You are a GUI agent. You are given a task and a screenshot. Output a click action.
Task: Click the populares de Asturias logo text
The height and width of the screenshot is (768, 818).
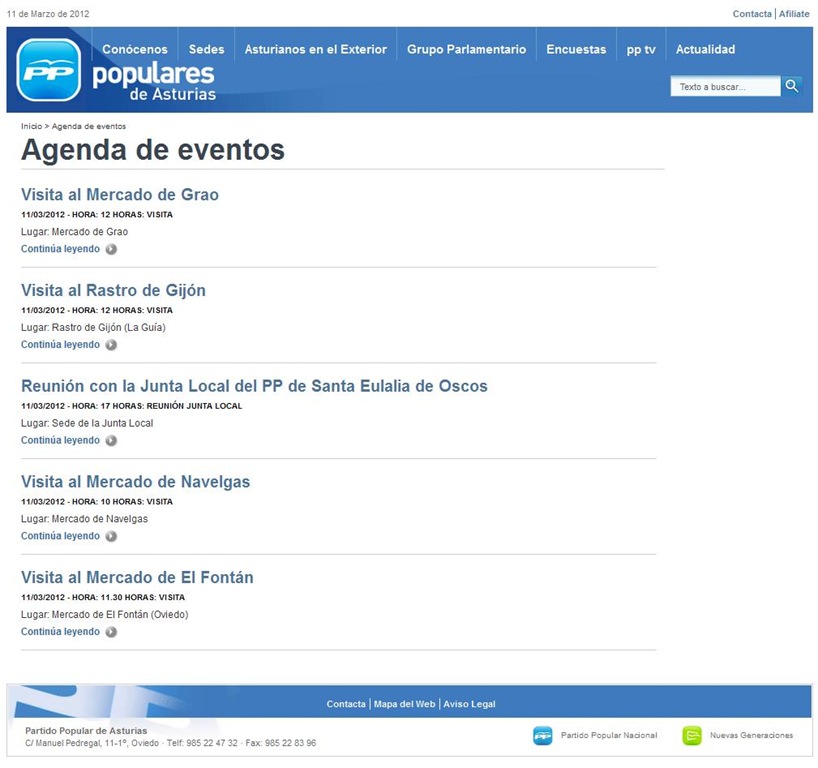pyautogui.click(x=154, y=82)
